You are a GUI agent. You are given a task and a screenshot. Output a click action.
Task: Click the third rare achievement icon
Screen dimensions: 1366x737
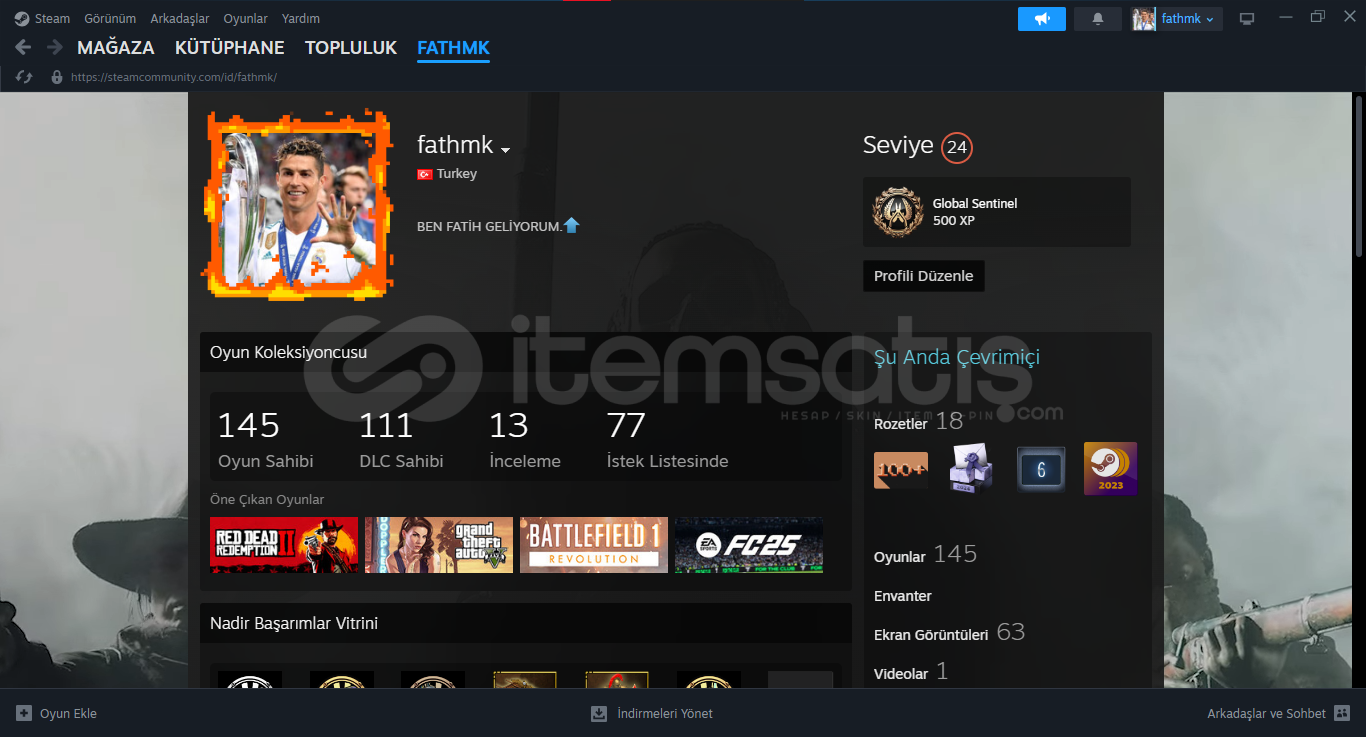tap(433, 680)
